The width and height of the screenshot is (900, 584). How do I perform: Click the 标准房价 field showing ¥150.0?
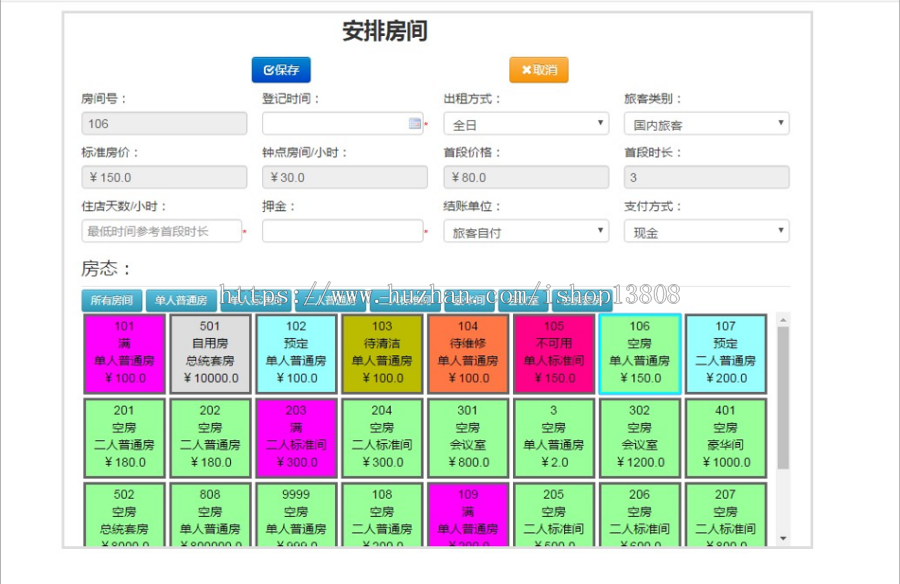pyautogui.click(x=164, y=177)
